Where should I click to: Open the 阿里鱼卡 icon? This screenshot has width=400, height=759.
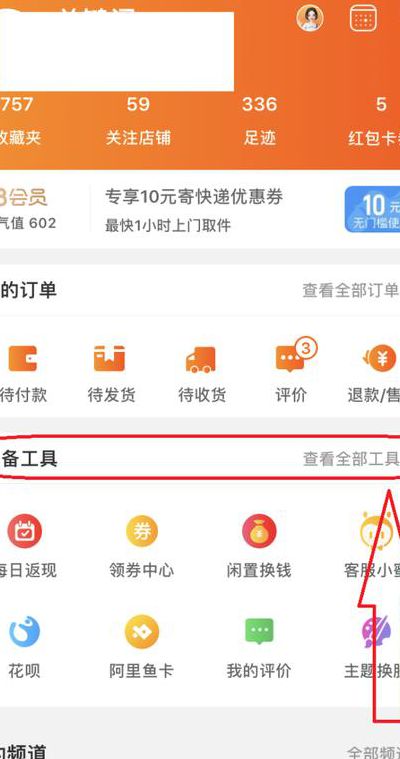142,631
